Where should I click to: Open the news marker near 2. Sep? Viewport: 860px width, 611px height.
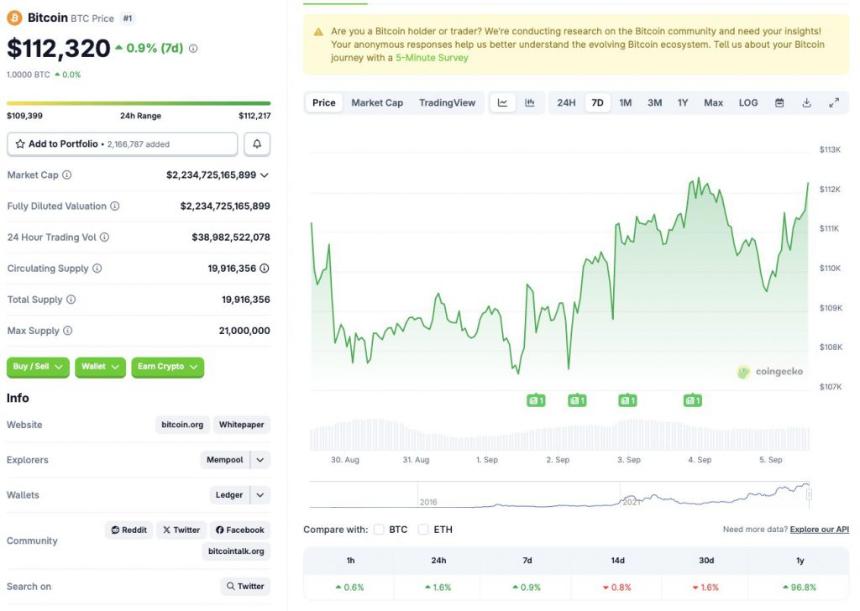click(x=577, y=401)
